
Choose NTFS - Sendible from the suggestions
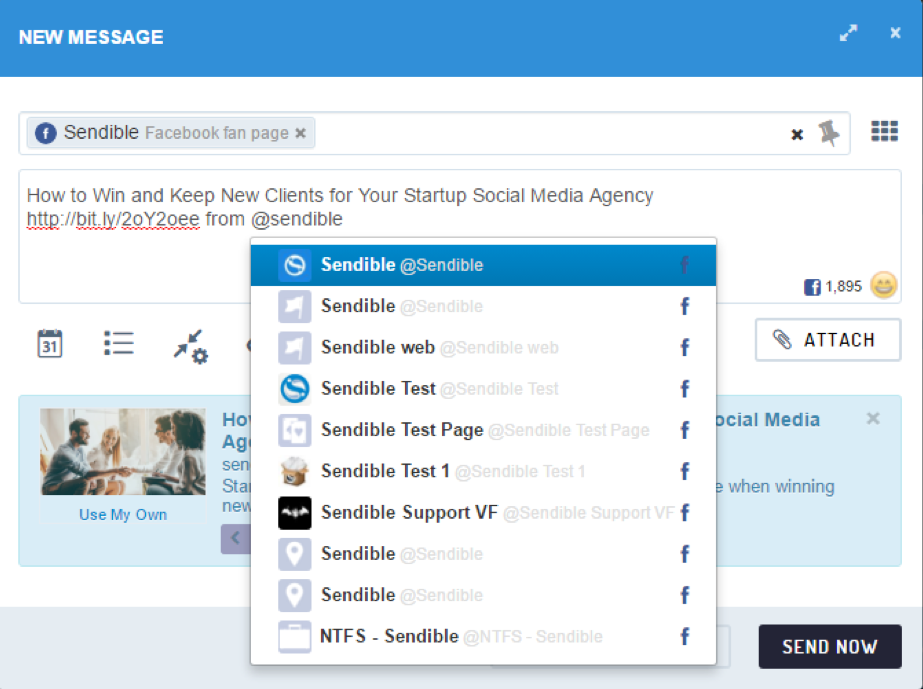point(483,636)
